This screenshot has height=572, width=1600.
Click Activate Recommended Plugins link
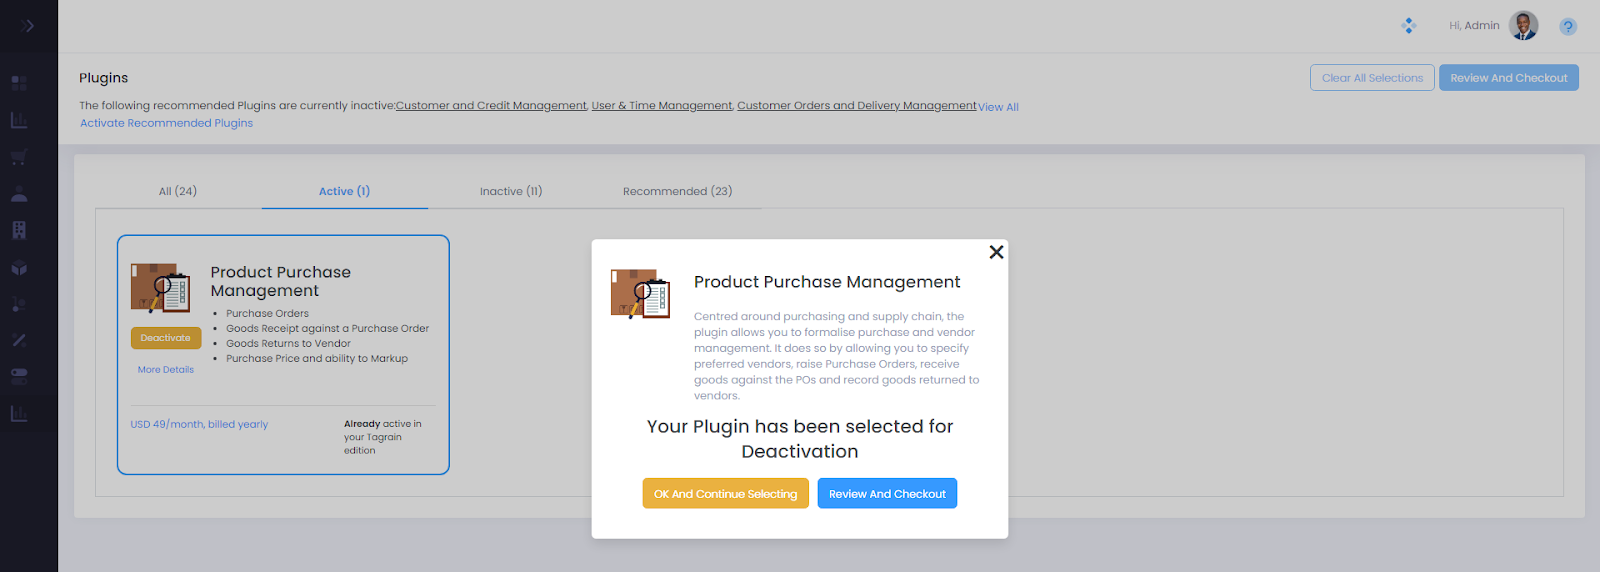[167, 123]
